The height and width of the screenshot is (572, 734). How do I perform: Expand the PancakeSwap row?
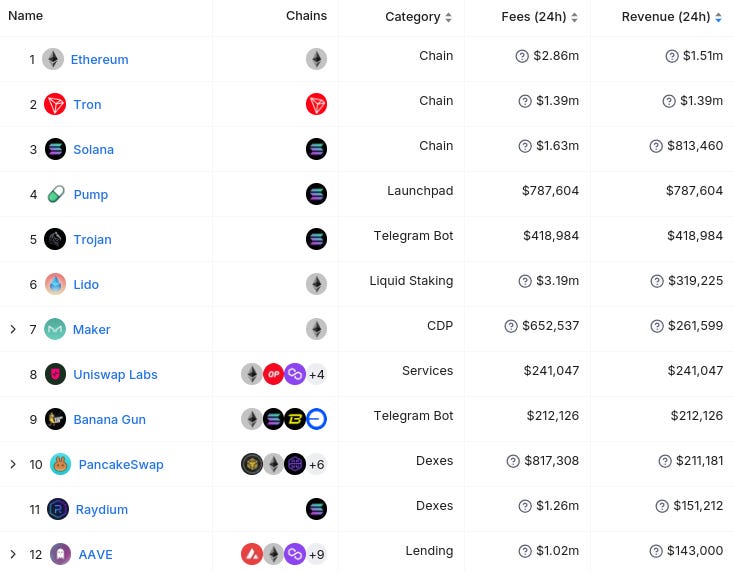(x=13, y=464)
